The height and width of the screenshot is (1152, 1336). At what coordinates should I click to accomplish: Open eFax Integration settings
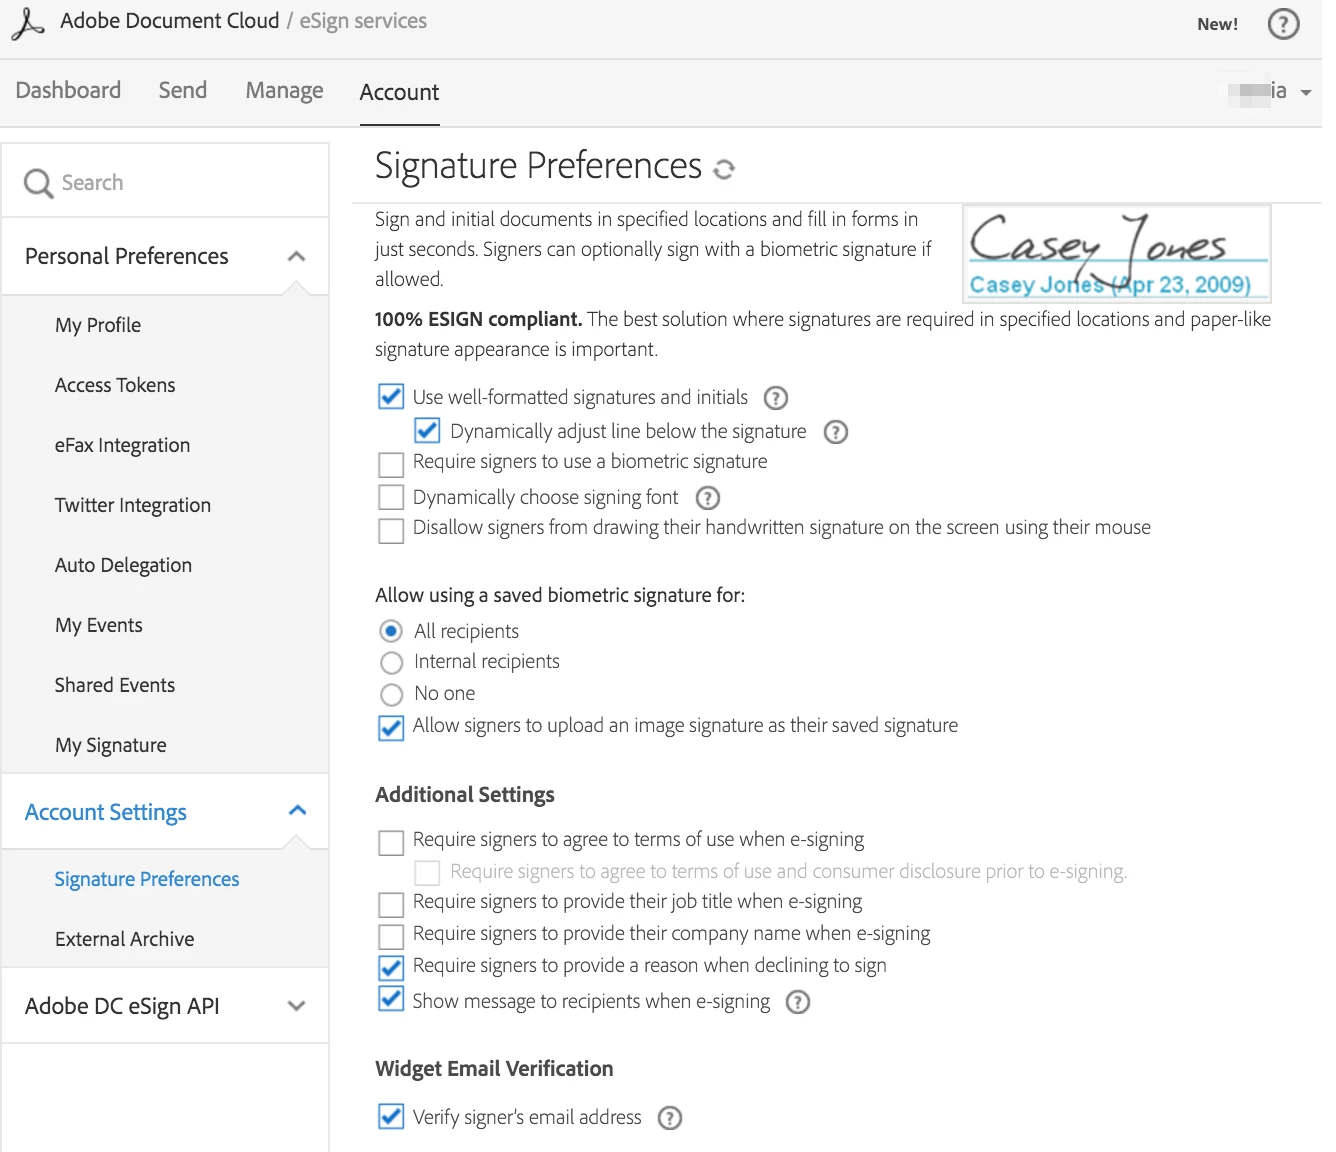pyautogui.click(x=122, y=446)
